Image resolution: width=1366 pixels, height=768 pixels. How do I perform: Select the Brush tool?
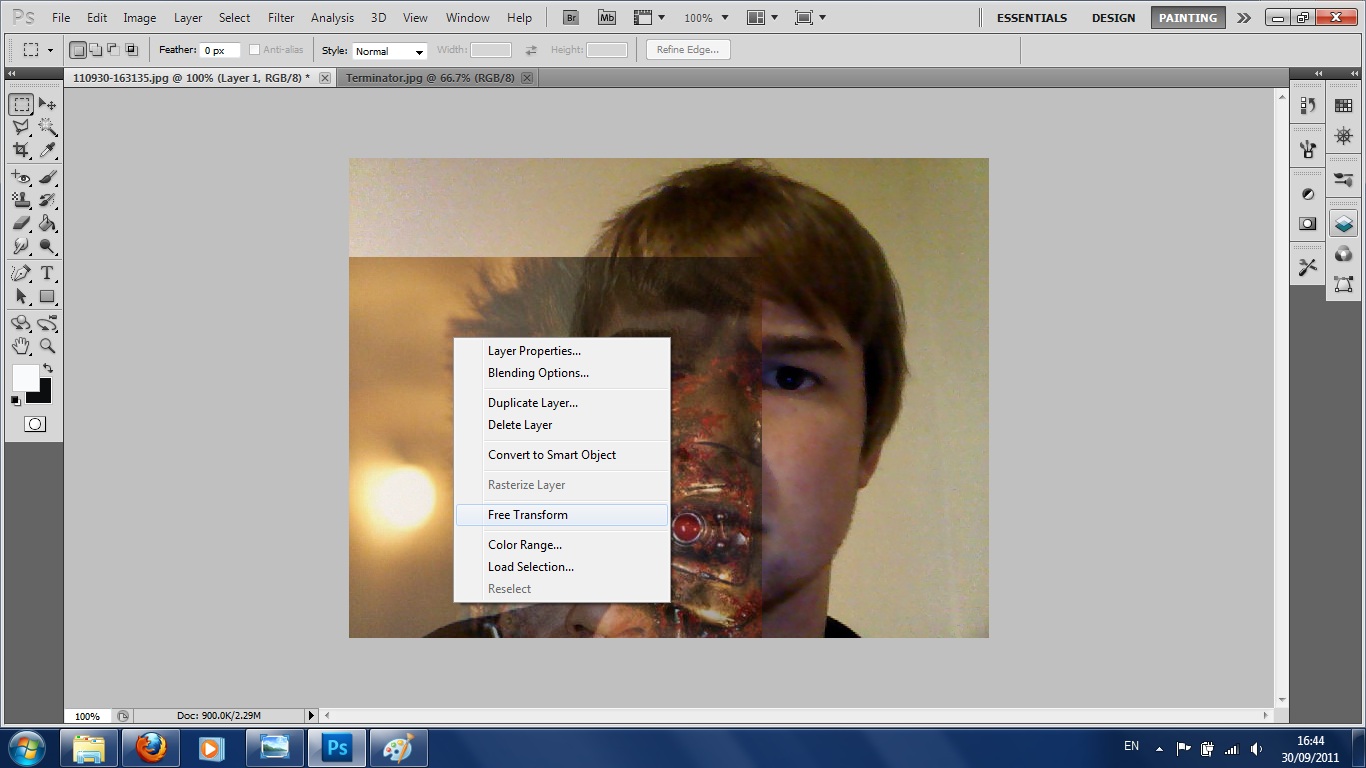[x=47, y=177]
